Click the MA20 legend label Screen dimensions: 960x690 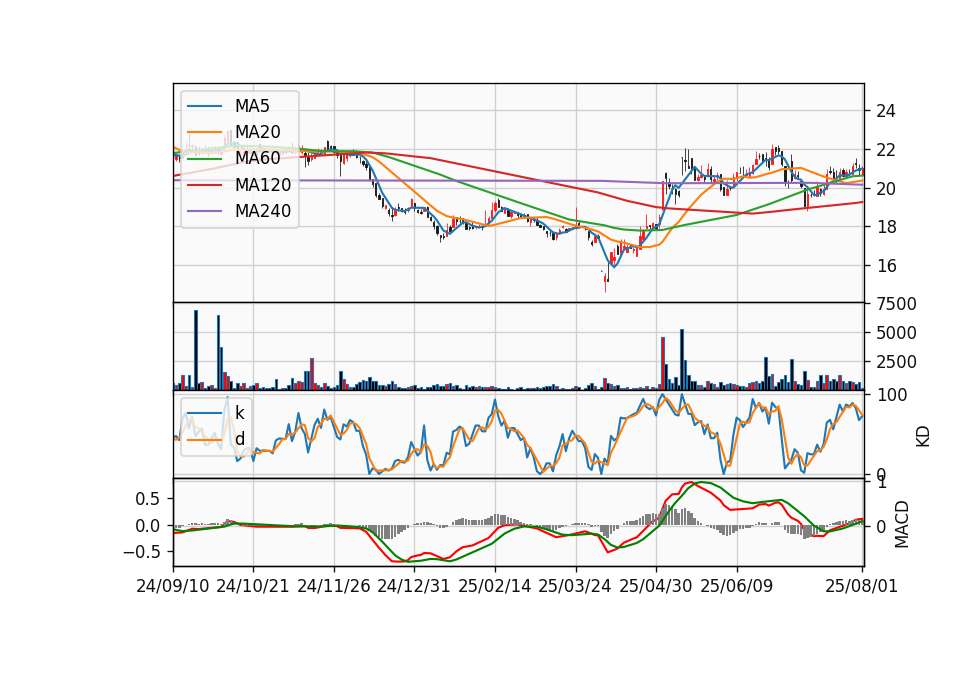coord(257,132)
